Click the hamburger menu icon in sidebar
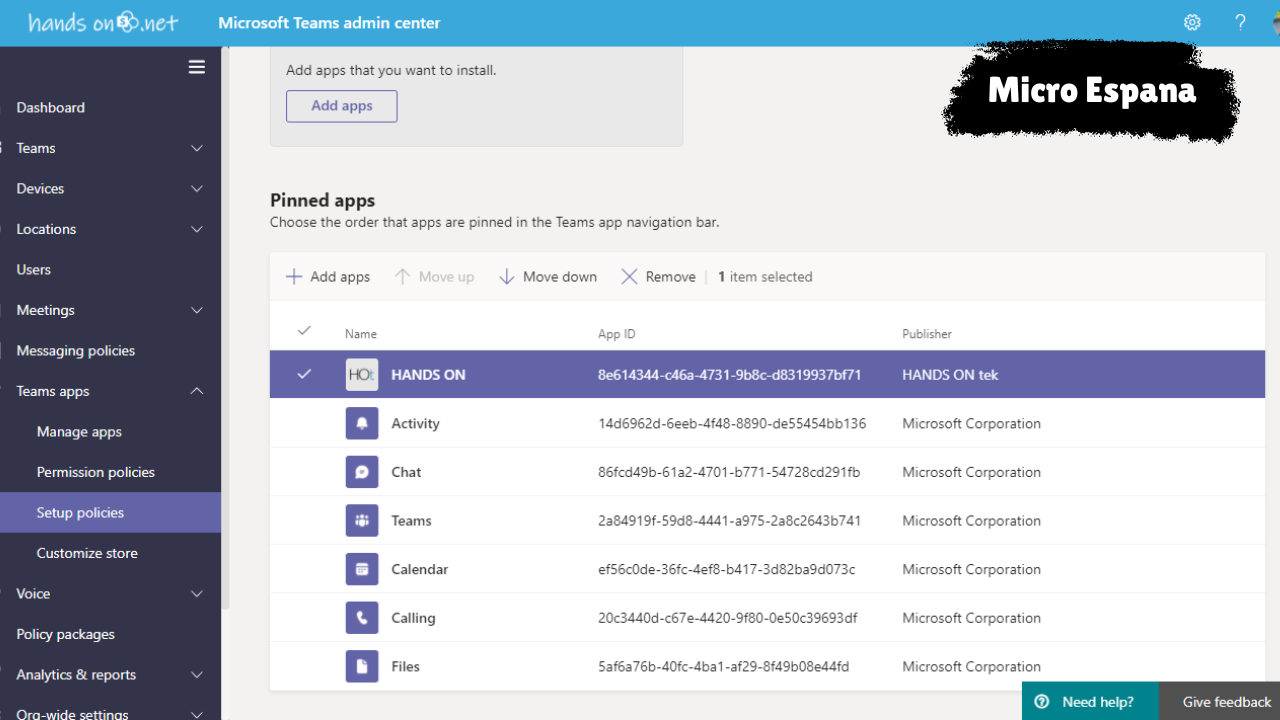The image size is (1280, 720). [197, 67]
